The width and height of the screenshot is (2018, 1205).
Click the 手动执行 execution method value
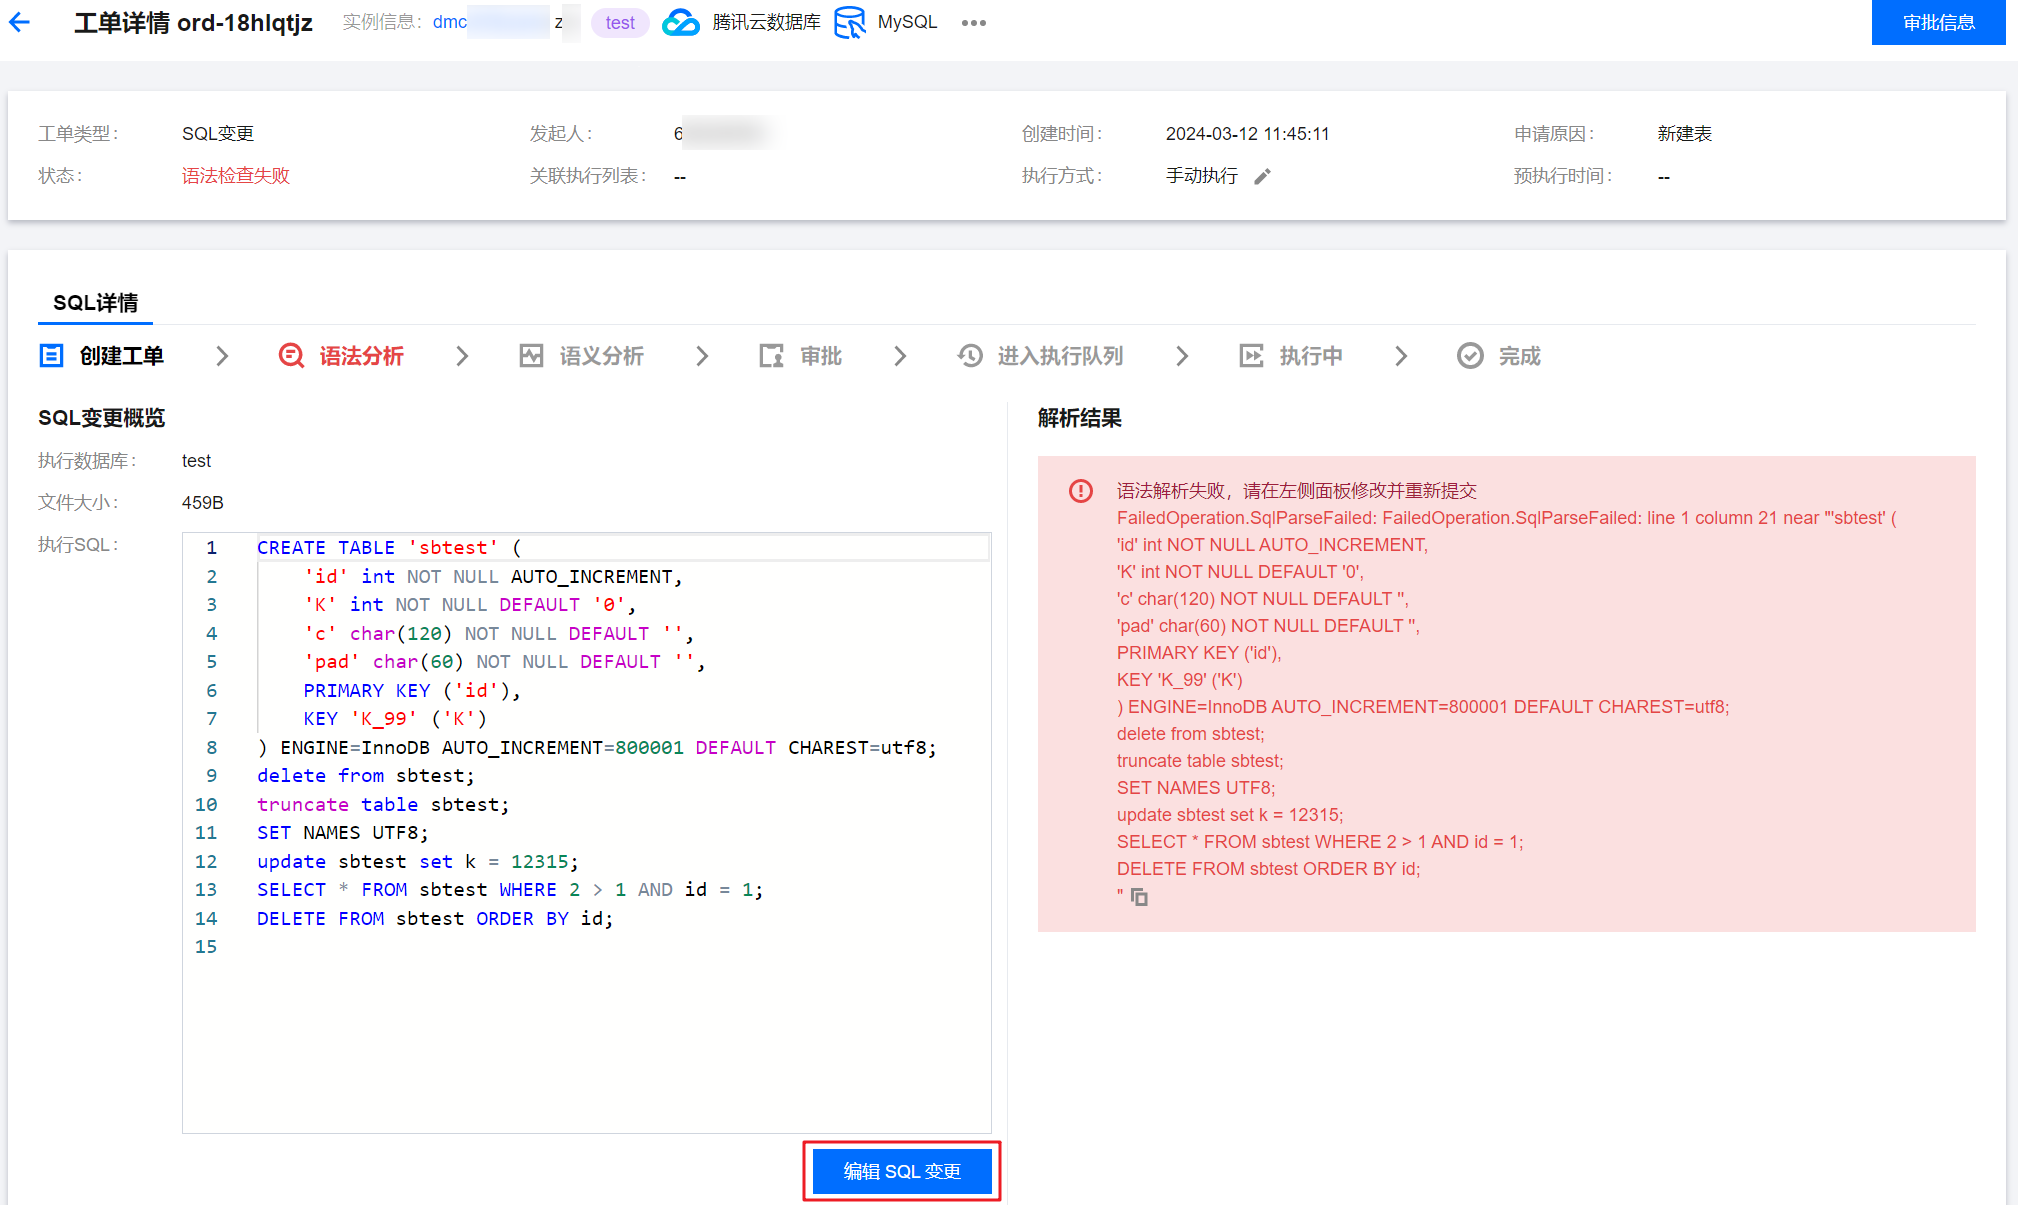pos(1202,176)
